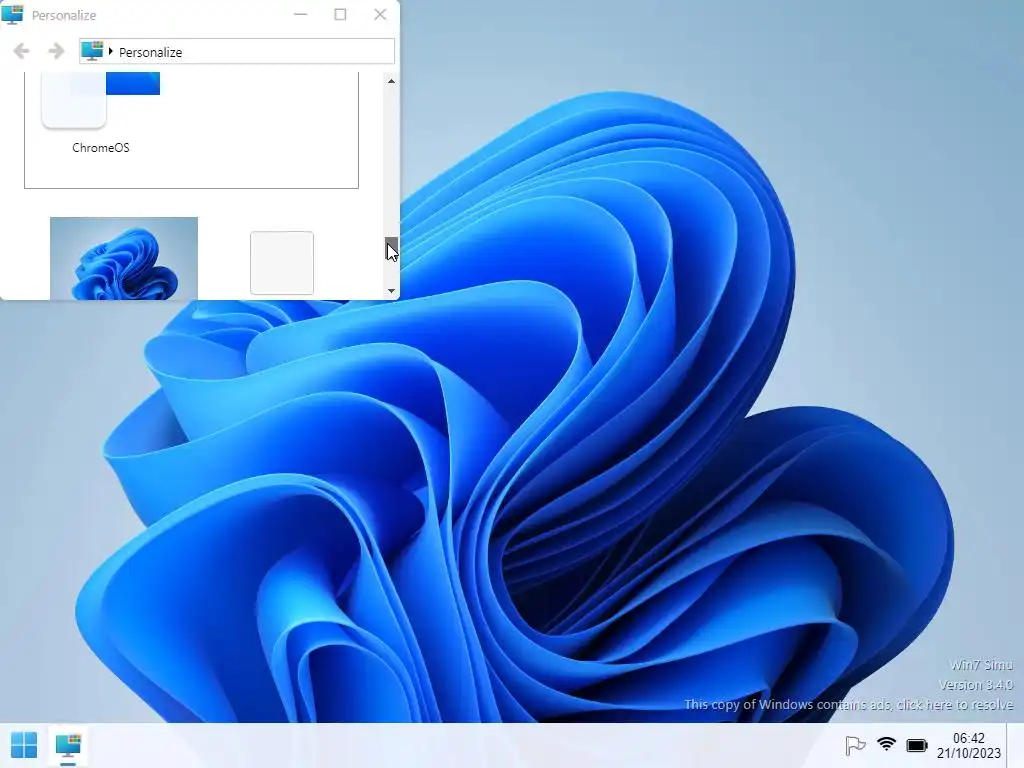This screenshot has height=768, width=1024.
Task: Click the Show Desktop strip on the taskbar
Action: click(x=1016, y=745)
